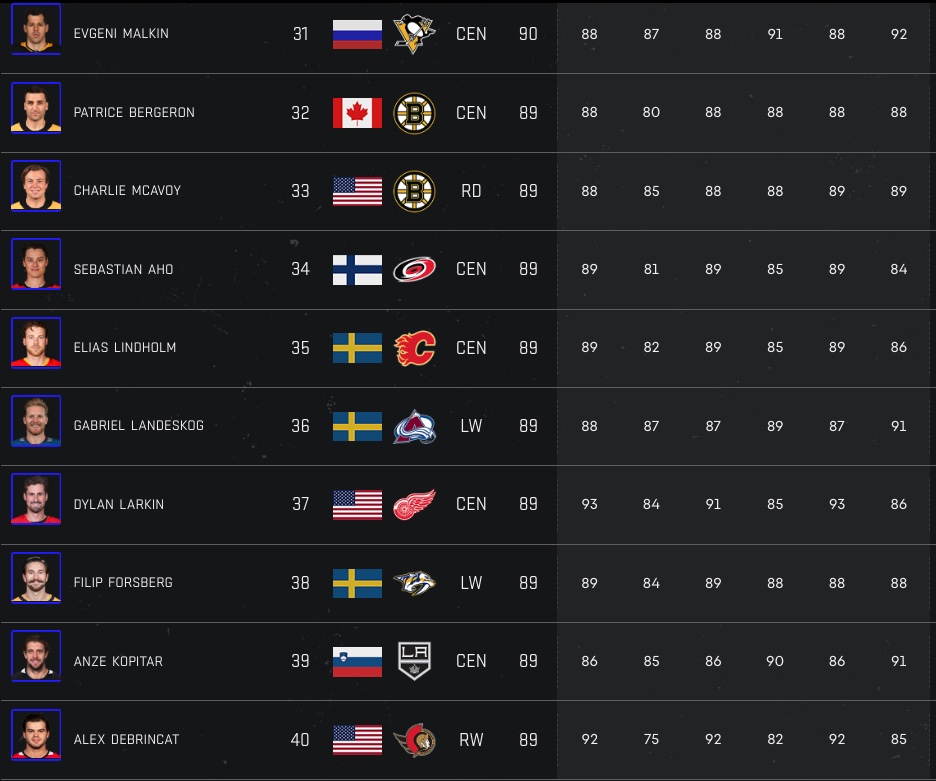
Task: Click the Pittsburgh Penguins logo
Action: [x=414, y=34]
